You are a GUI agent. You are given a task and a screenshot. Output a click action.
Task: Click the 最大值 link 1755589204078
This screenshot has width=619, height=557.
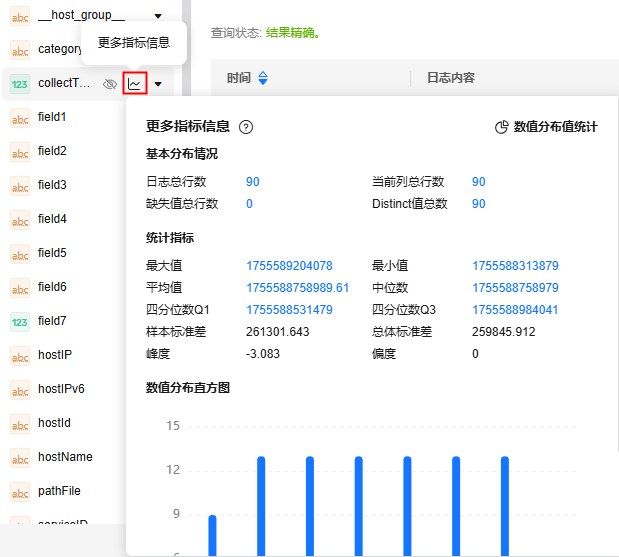pos(289,266)
